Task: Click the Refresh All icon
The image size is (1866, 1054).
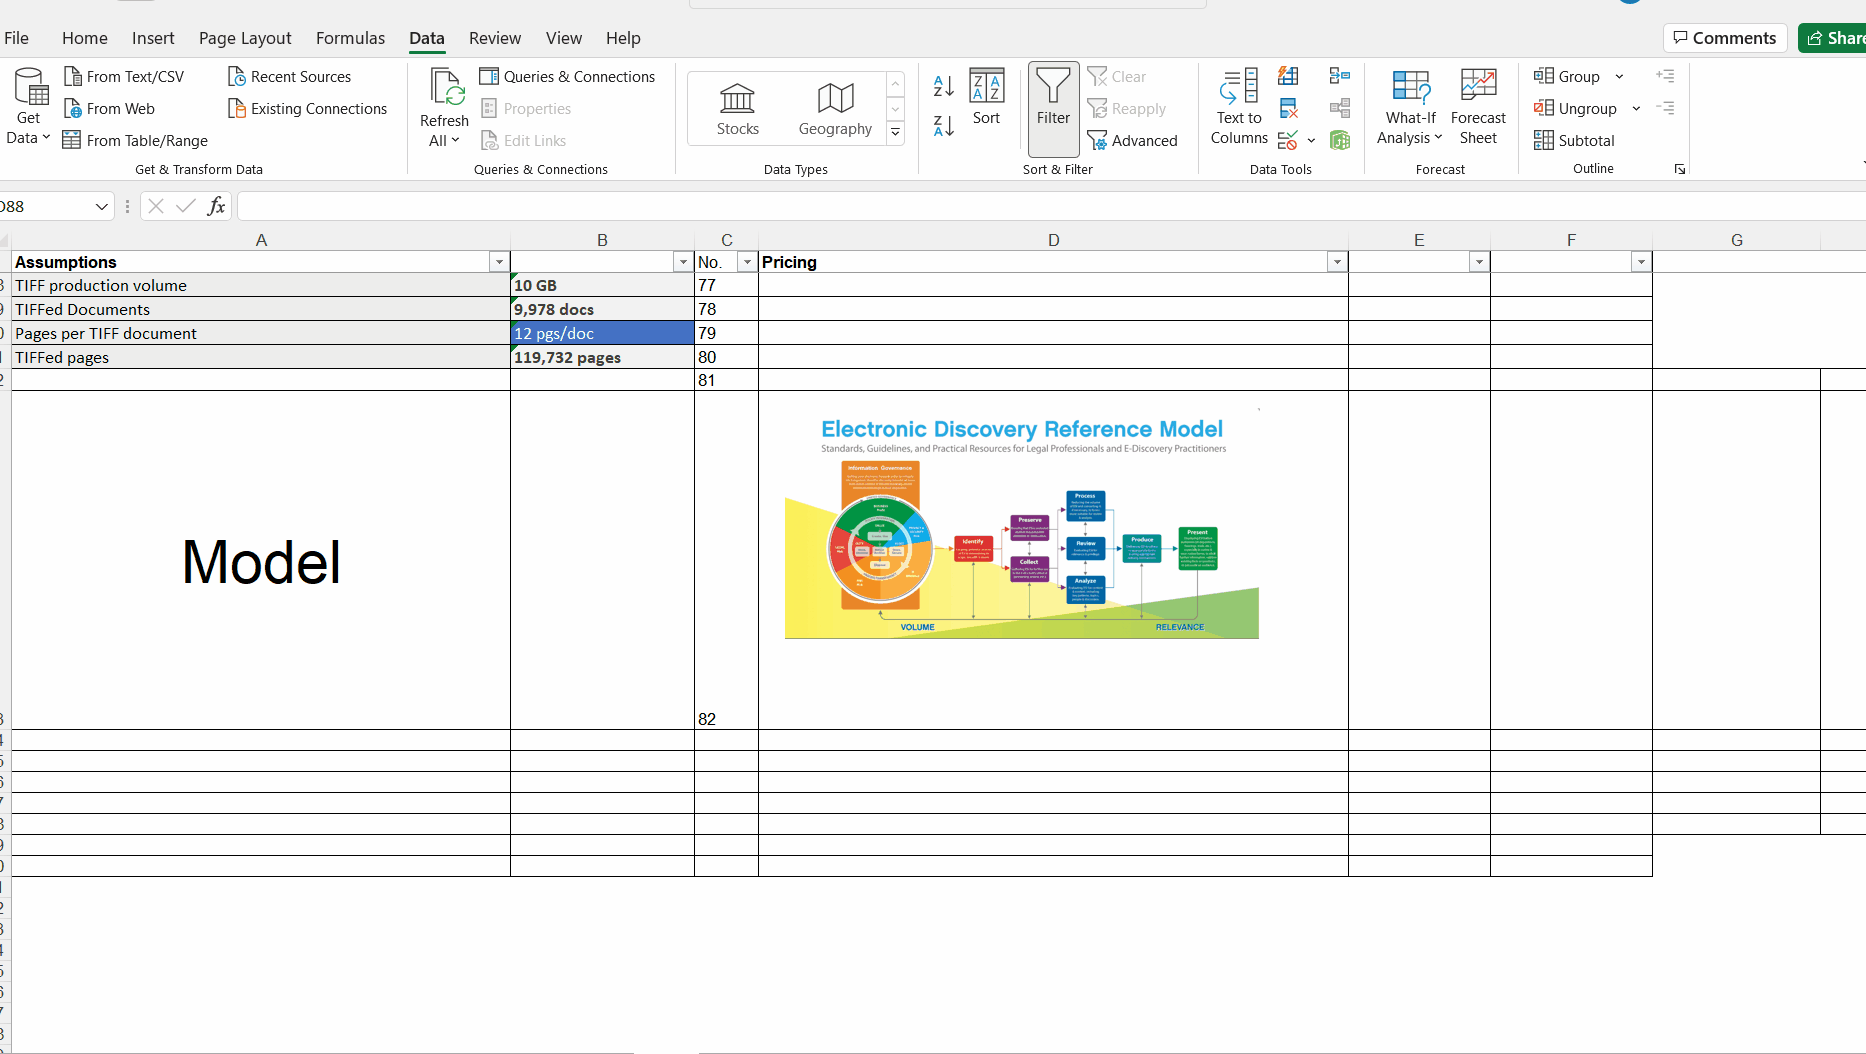Action: (445, 87)
